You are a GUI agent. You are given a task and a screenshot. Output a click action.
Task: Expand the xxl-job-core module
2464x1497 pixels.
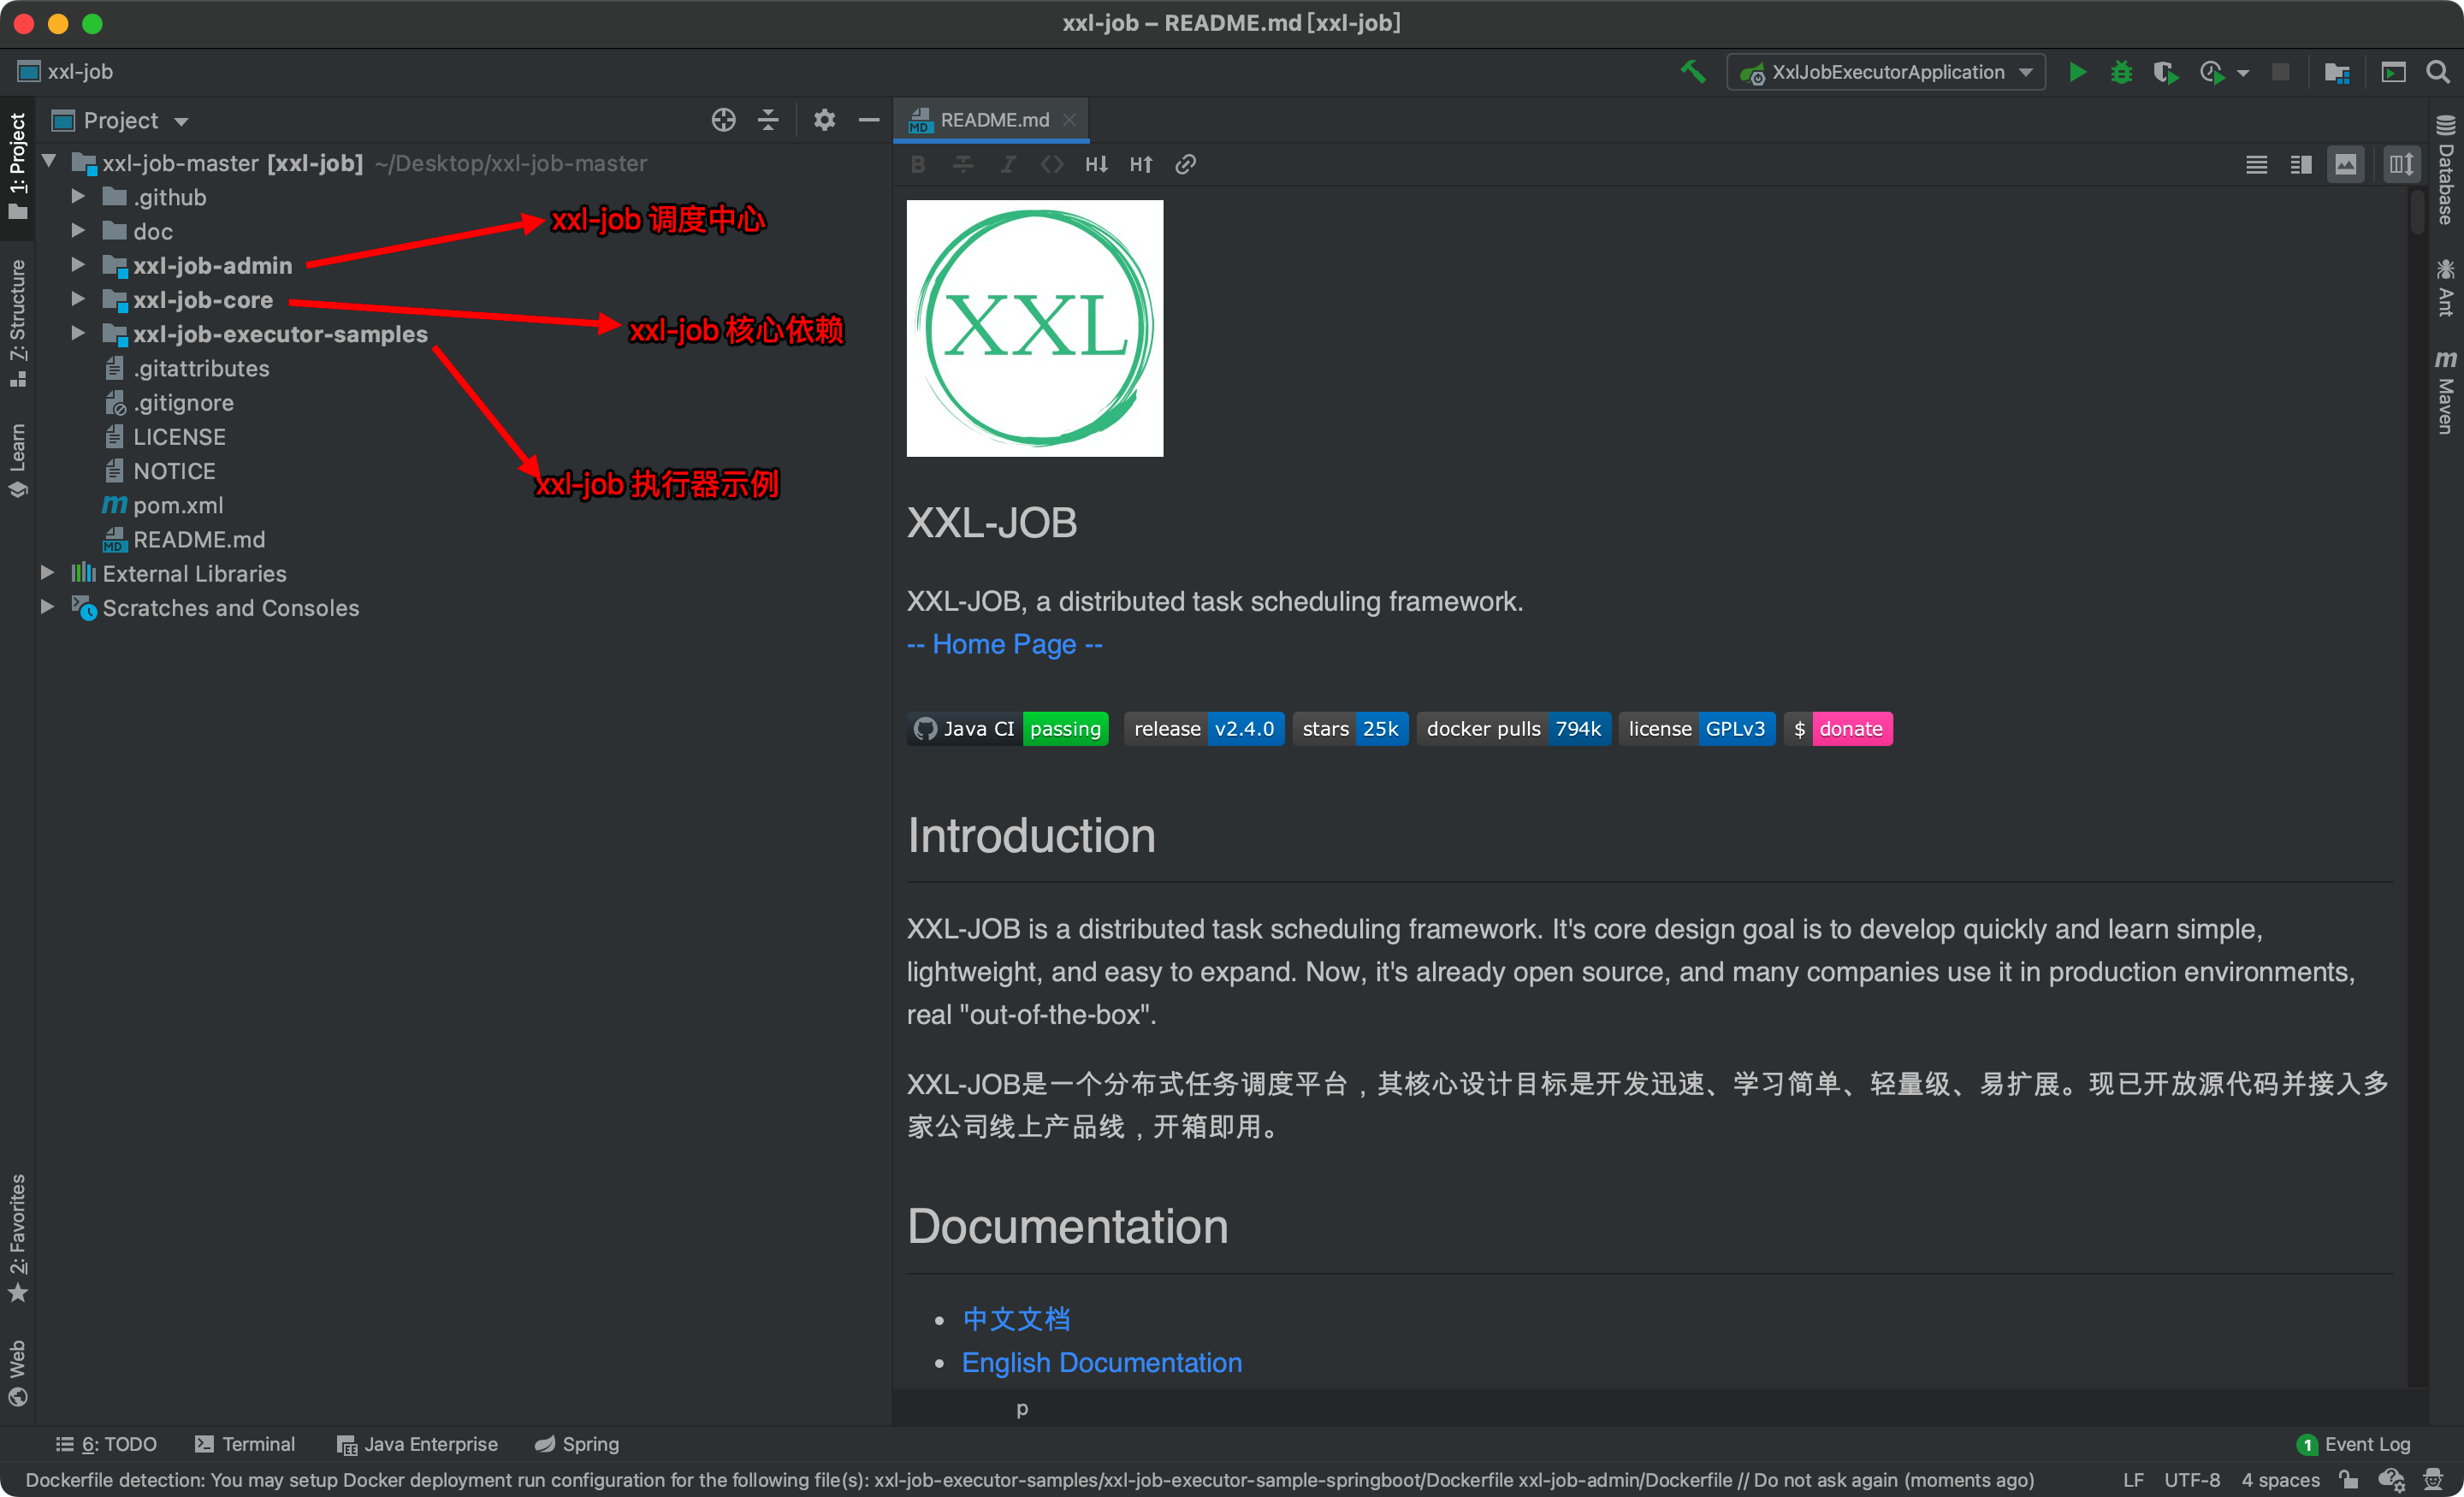pos(77,299)
